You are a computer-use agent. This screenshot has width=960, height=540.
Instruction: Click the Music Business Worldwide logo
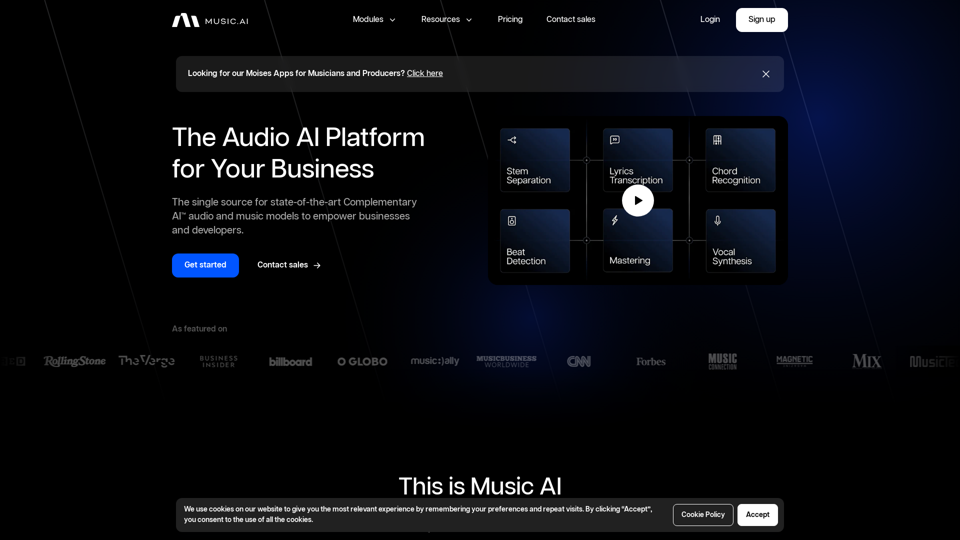[506, 361]
